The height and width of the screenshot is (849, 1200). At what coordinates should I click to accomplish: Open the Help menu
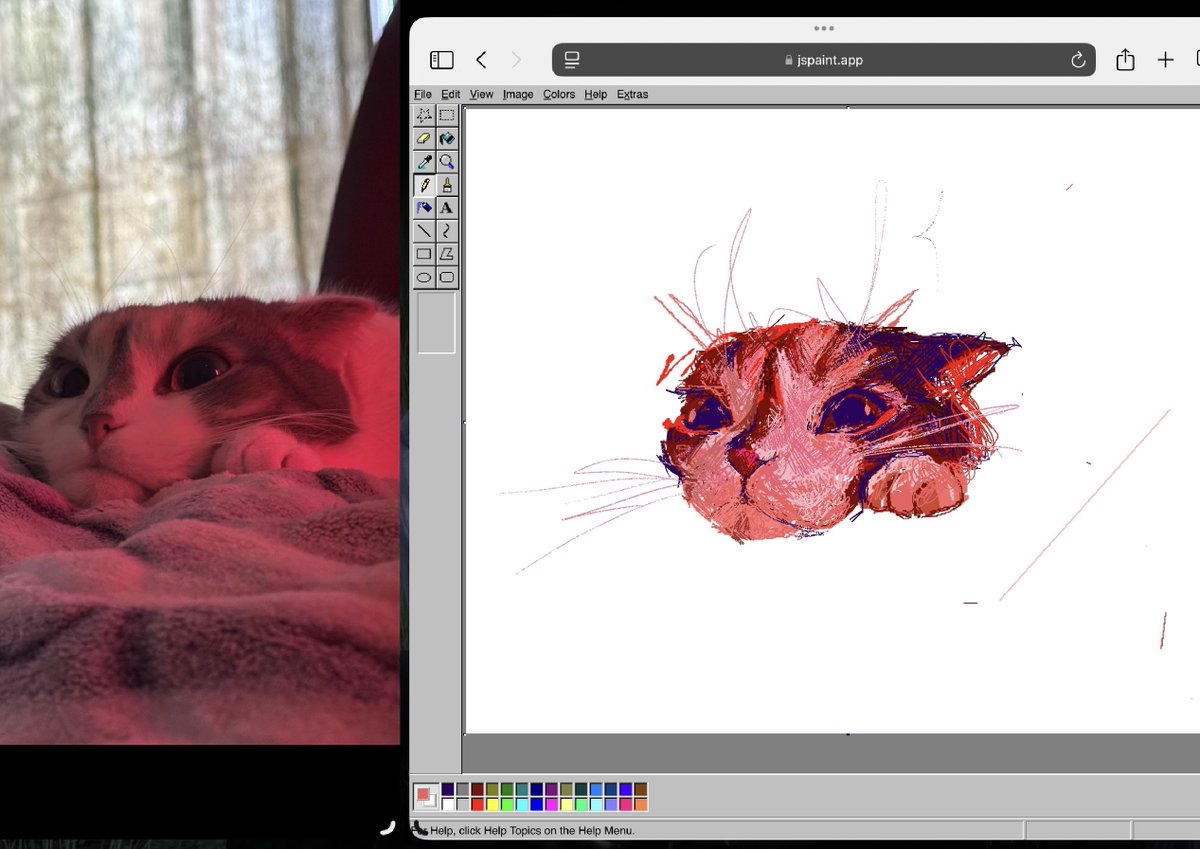click(x=596, y=94)
